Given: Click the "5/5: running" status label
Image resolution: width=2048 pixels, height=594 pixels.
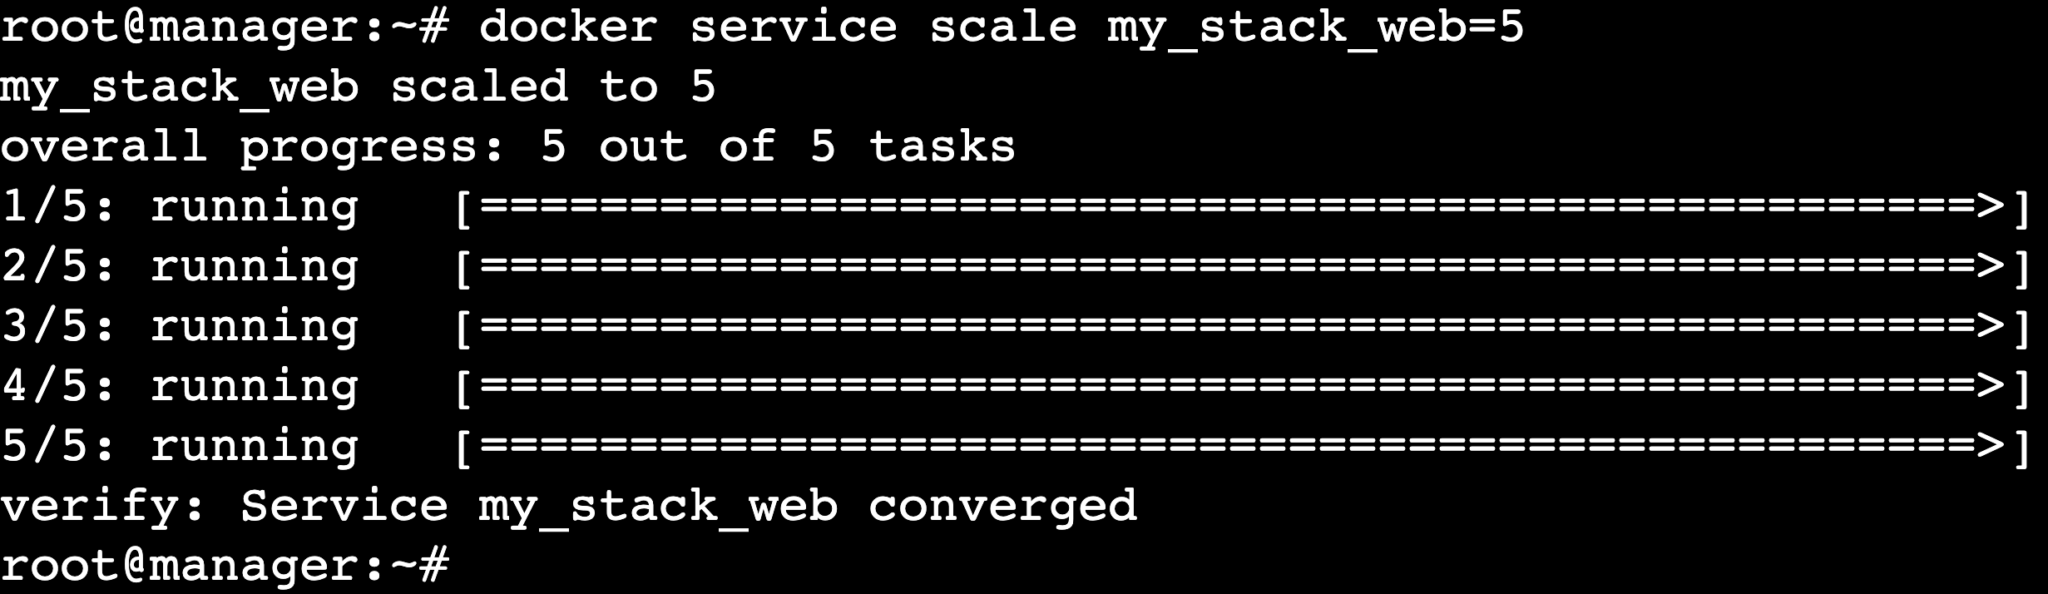Looking at the screenshot, I should coord(180,447).
